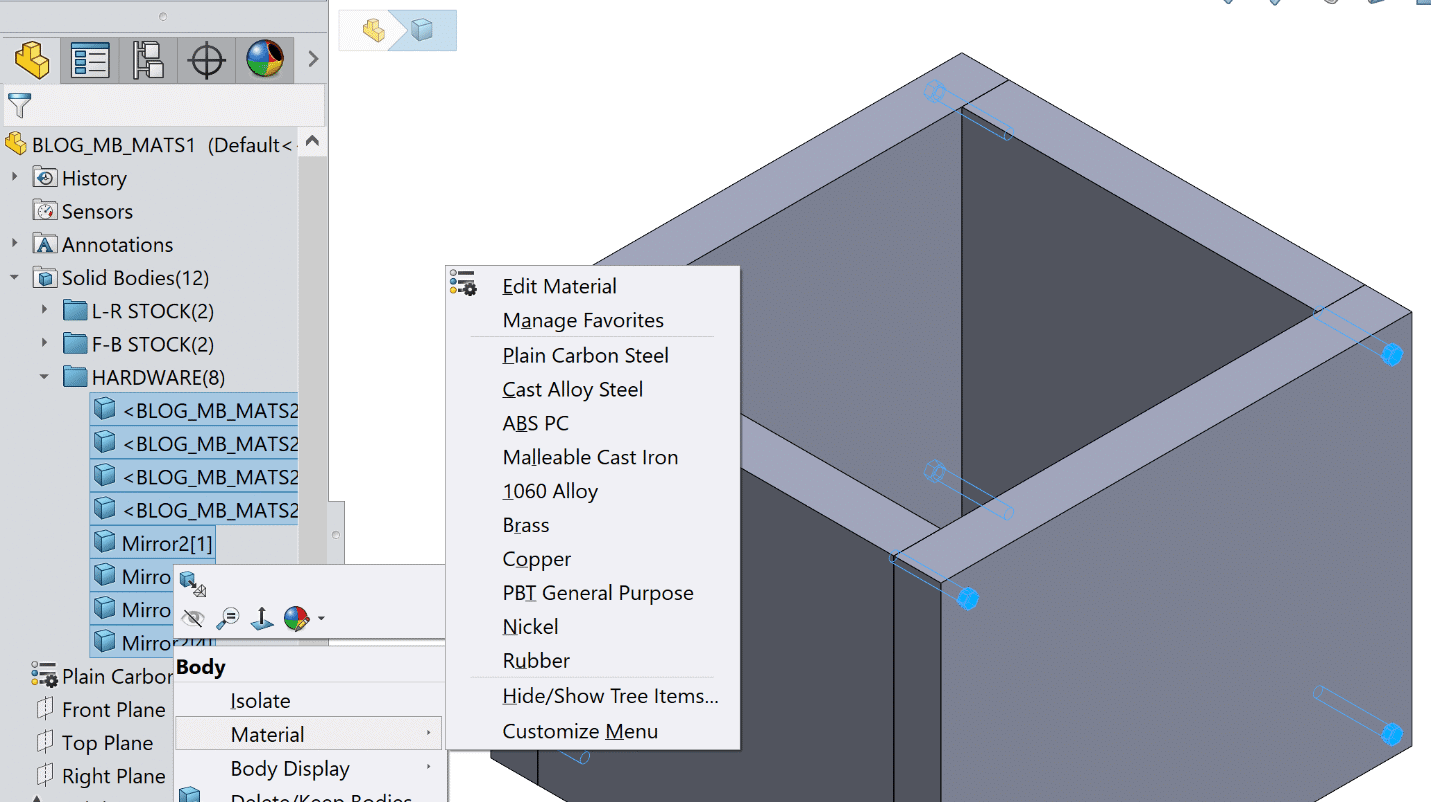The width and height of the screenshot is (1431, 802).
Task: Hide the selected bodies with the eye icon
Action: 193,619
